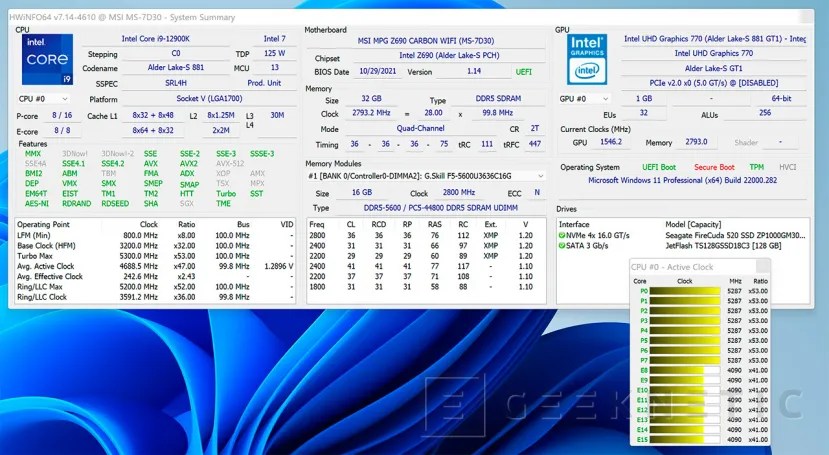Click the AVX2 feature flag
The image size is (829, 455).
tap(189, 164)
